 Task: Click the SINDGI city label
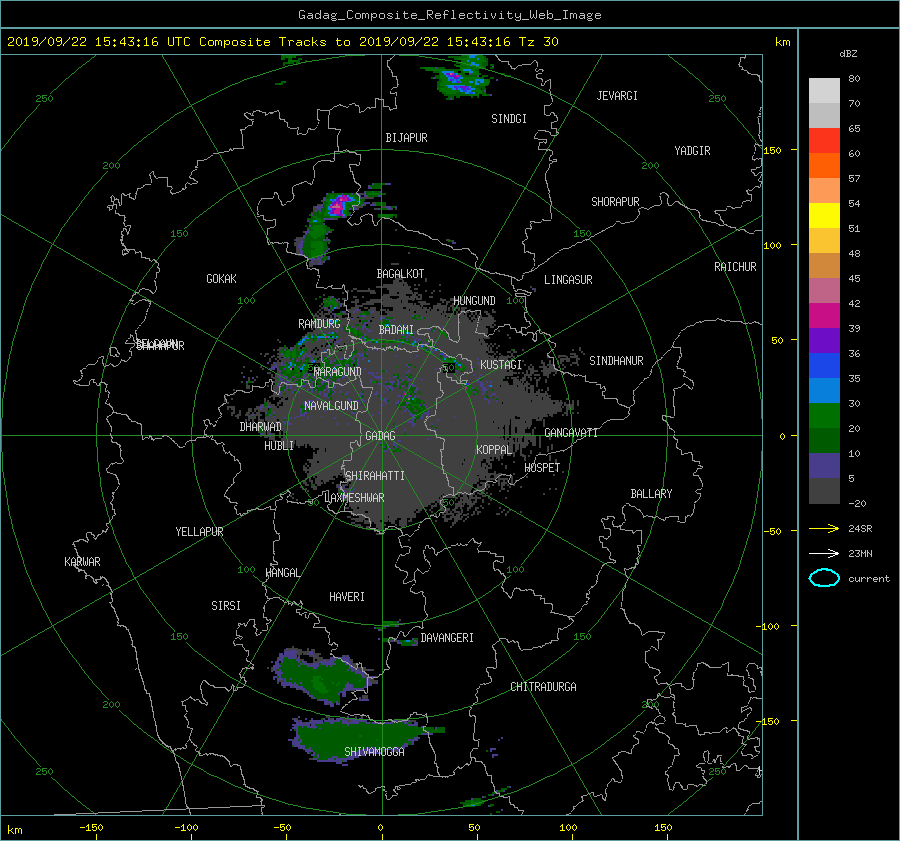(509, 119)
